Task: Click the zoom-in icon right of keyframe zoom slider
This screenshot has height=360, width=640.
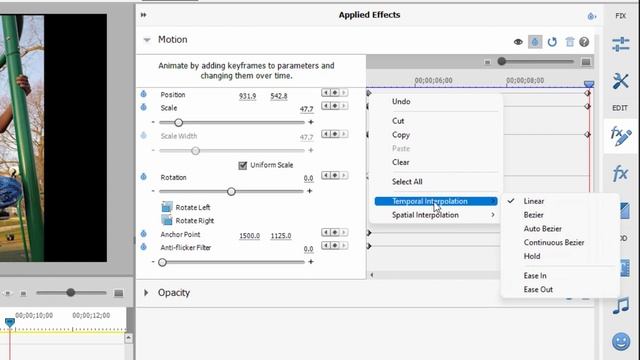Action: [586, 62]
